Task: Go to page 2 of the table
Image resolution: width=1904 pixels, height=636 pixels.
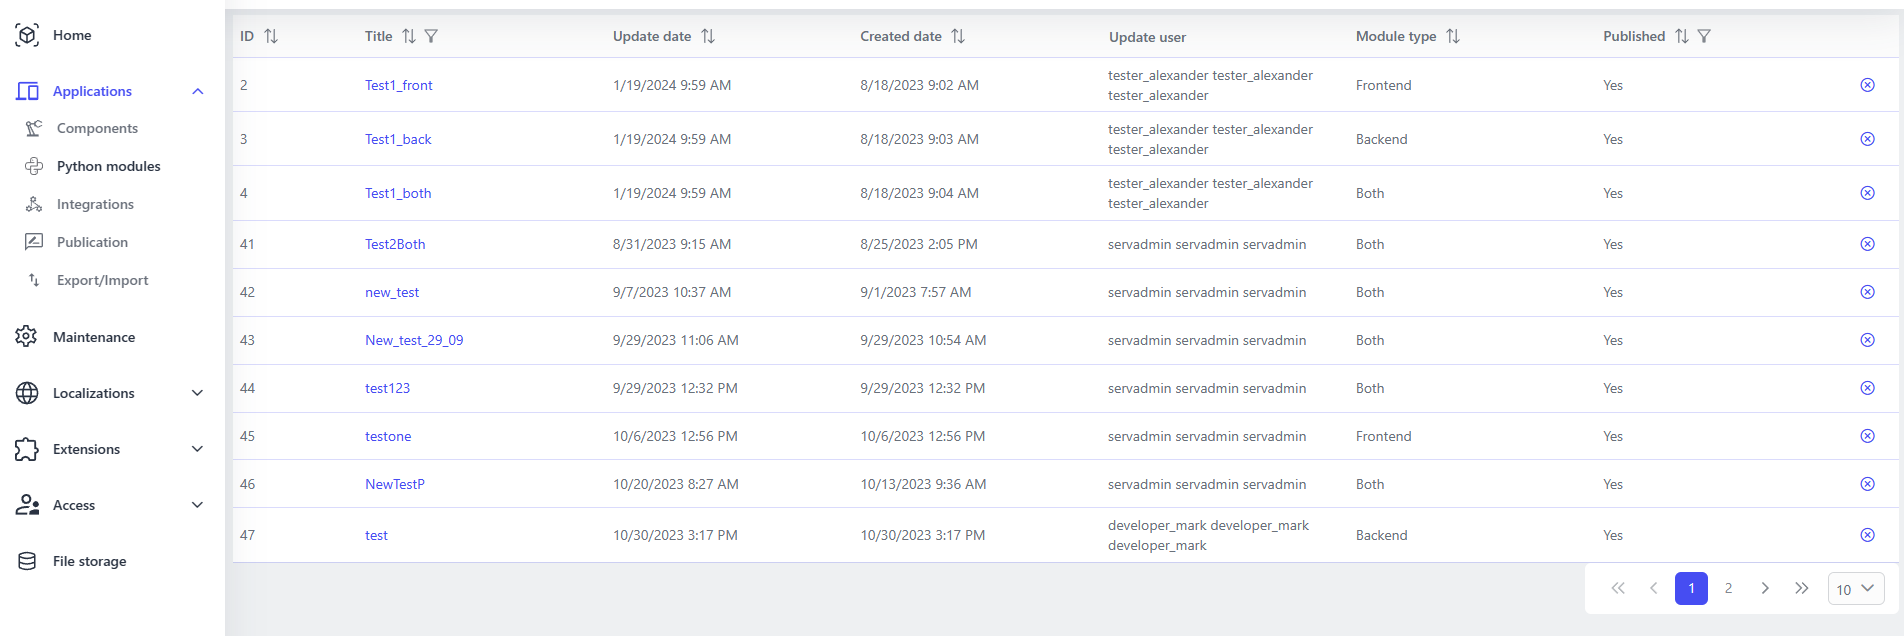Action: [1728, 588]
